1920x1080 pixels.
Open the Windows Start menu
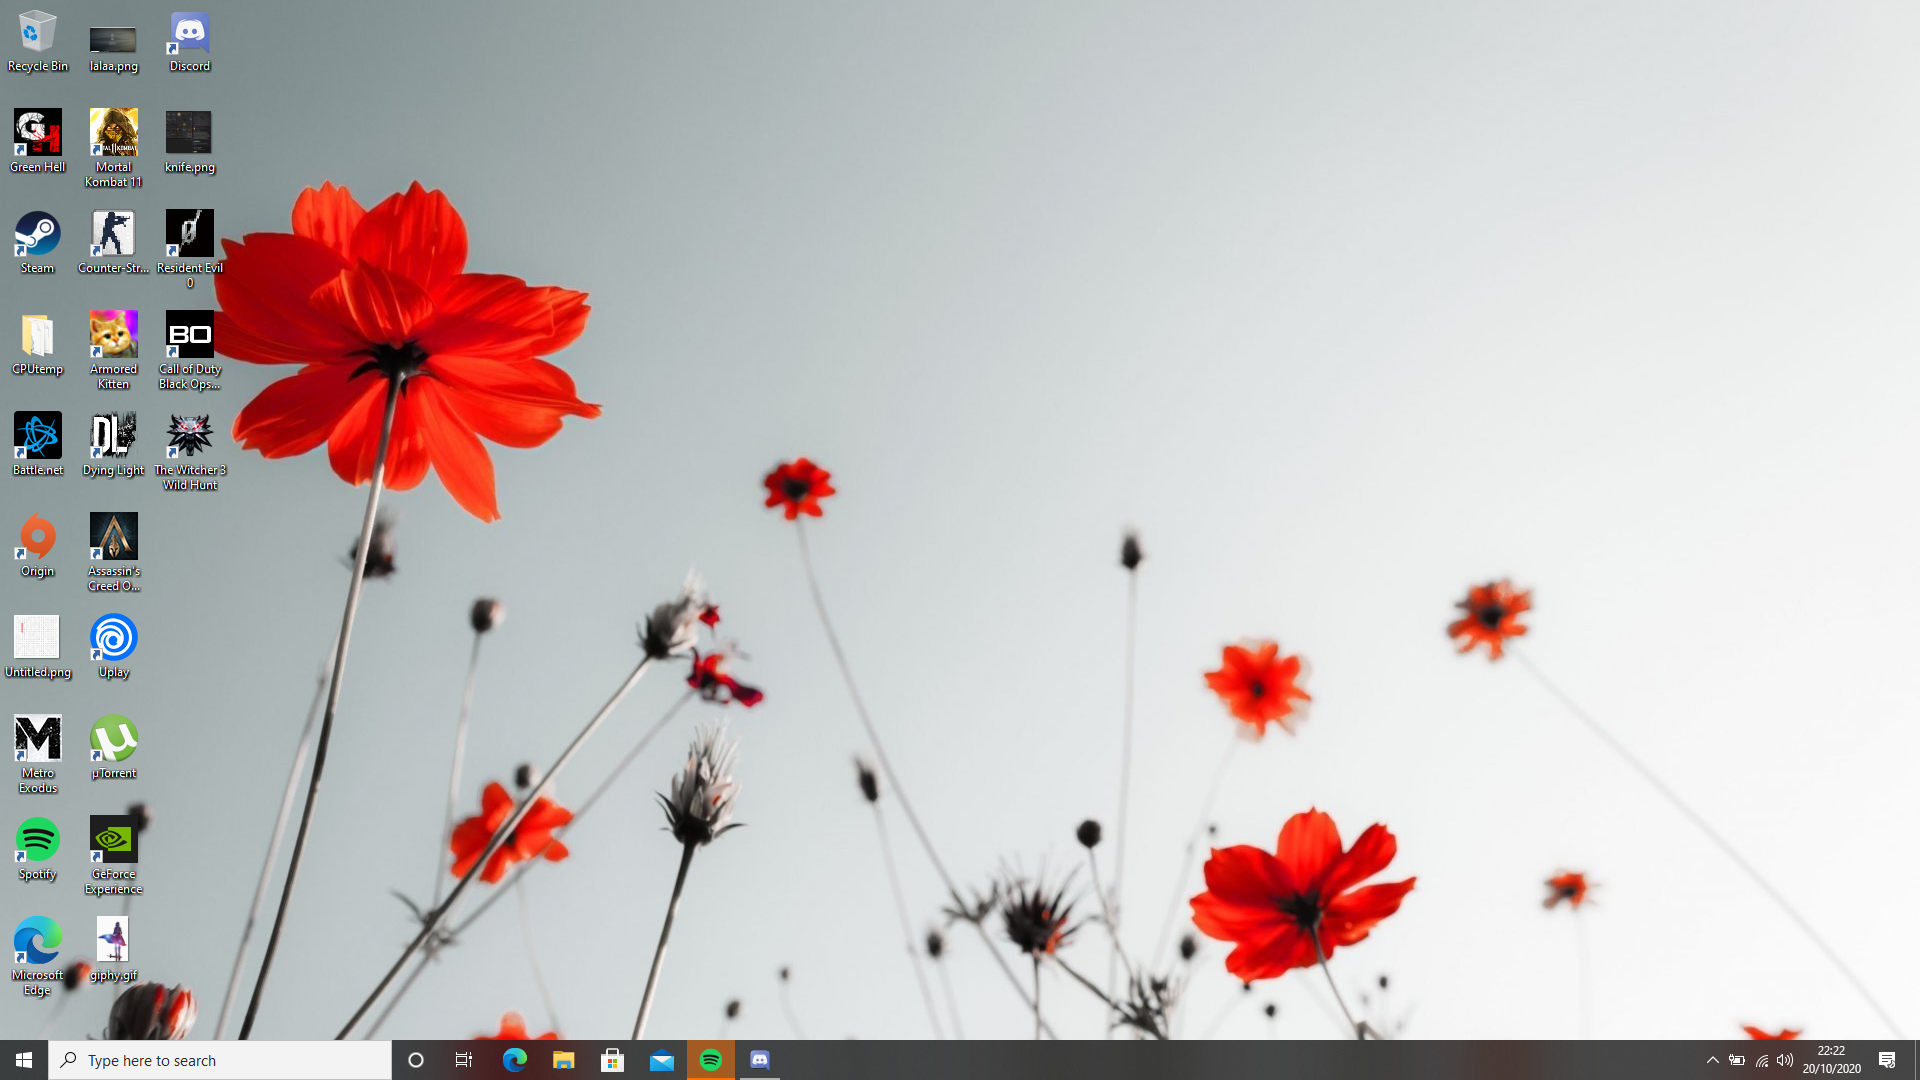pyautogui.click(x=24, y=1060)
